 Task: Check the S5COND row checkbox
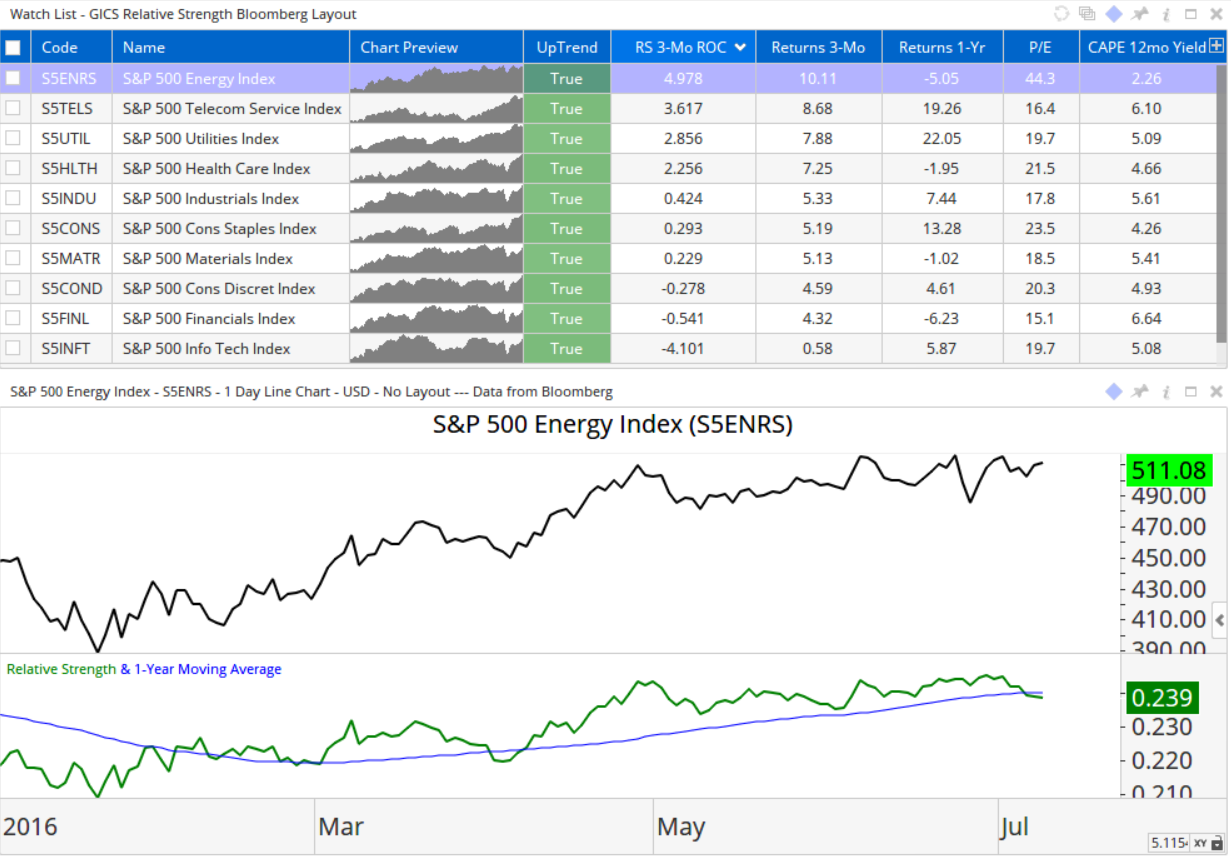point(13,288)
